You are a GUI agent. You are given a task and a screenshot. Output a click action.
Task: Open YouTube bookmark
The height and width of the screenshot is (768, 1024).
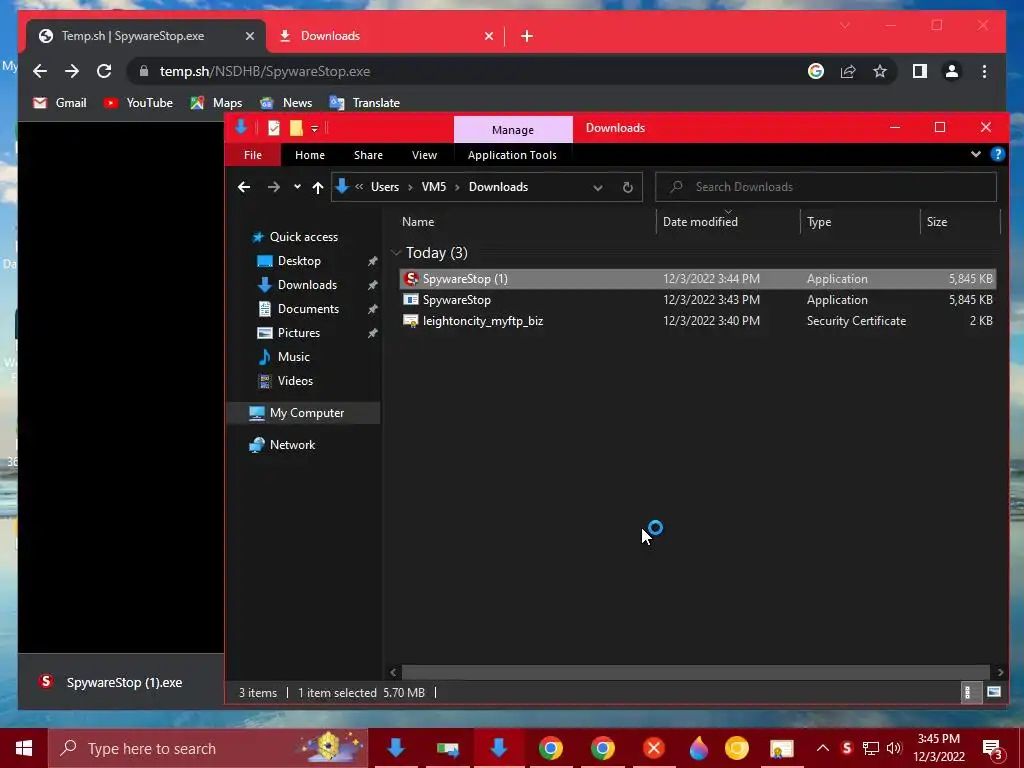pos(138,103)
